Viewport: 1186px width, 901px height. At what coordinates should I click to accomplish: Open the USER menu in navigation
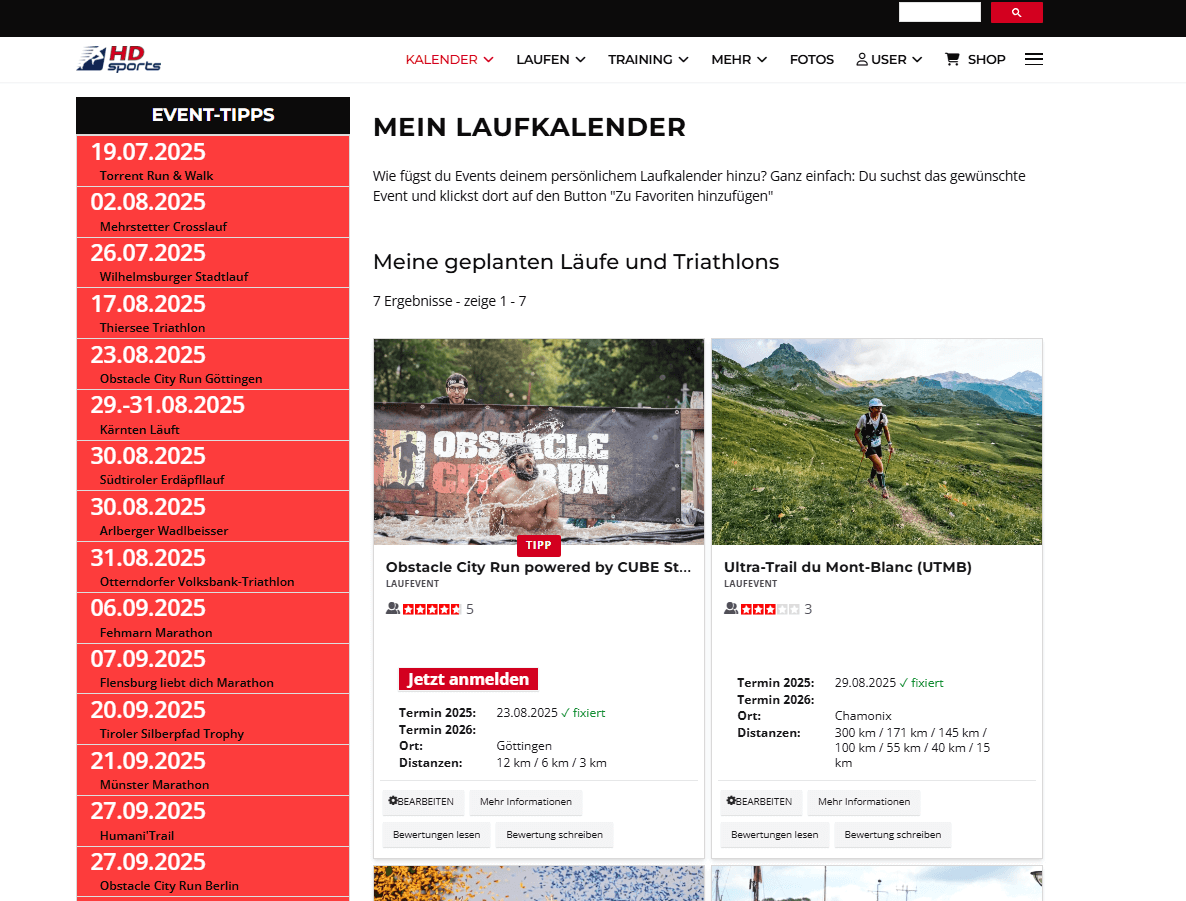[888, 59]
